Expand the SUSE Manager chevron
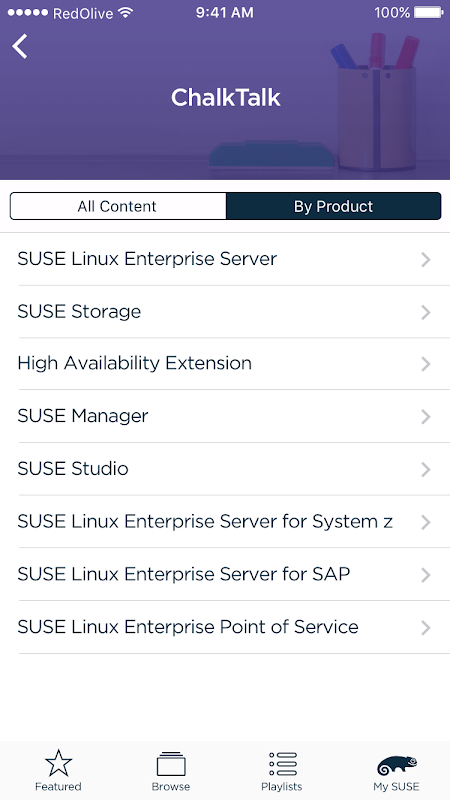 [426, 417]
